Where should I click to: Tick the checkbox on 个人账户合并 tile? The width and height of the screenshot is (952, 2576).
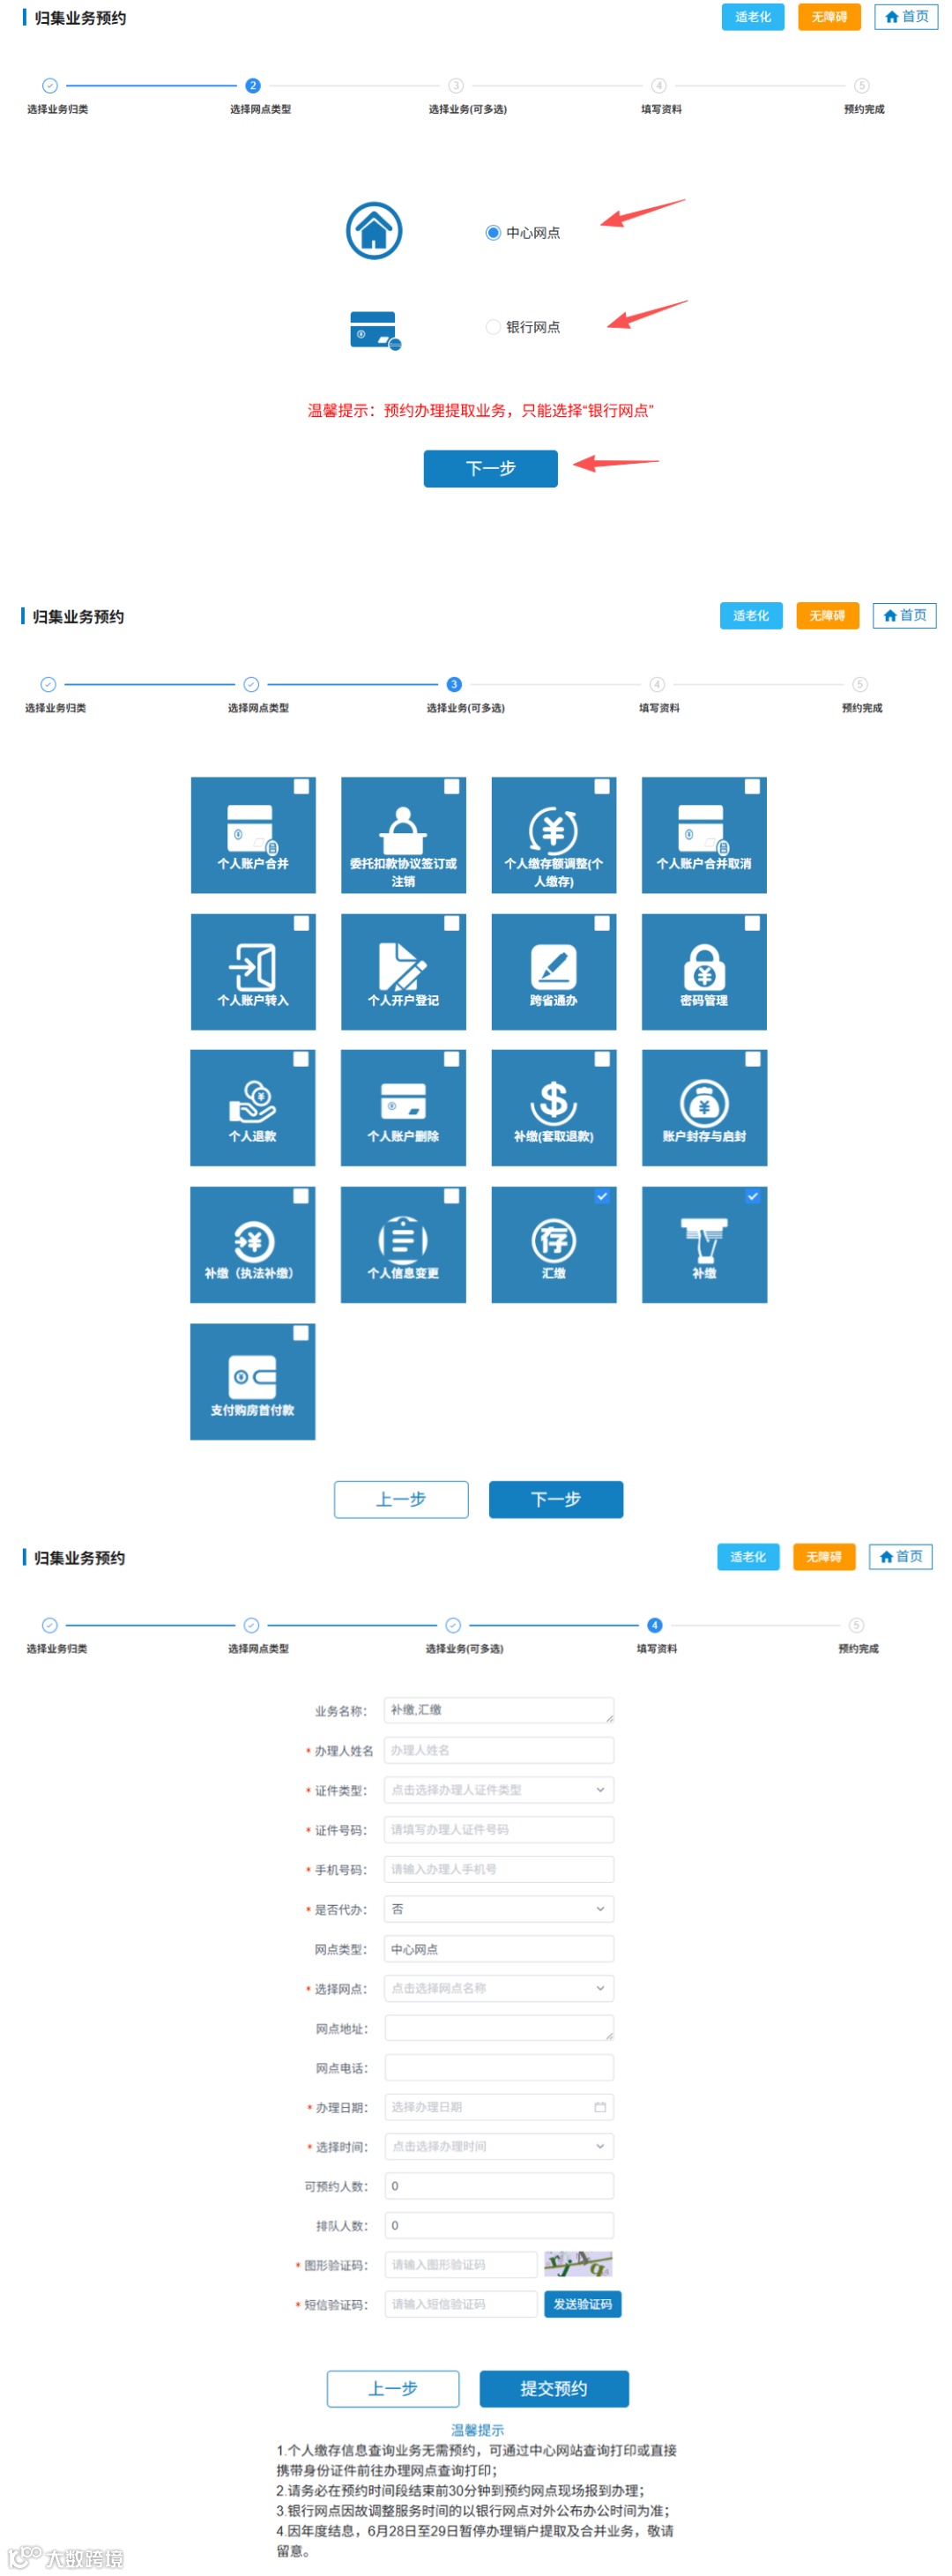[301, 787]
